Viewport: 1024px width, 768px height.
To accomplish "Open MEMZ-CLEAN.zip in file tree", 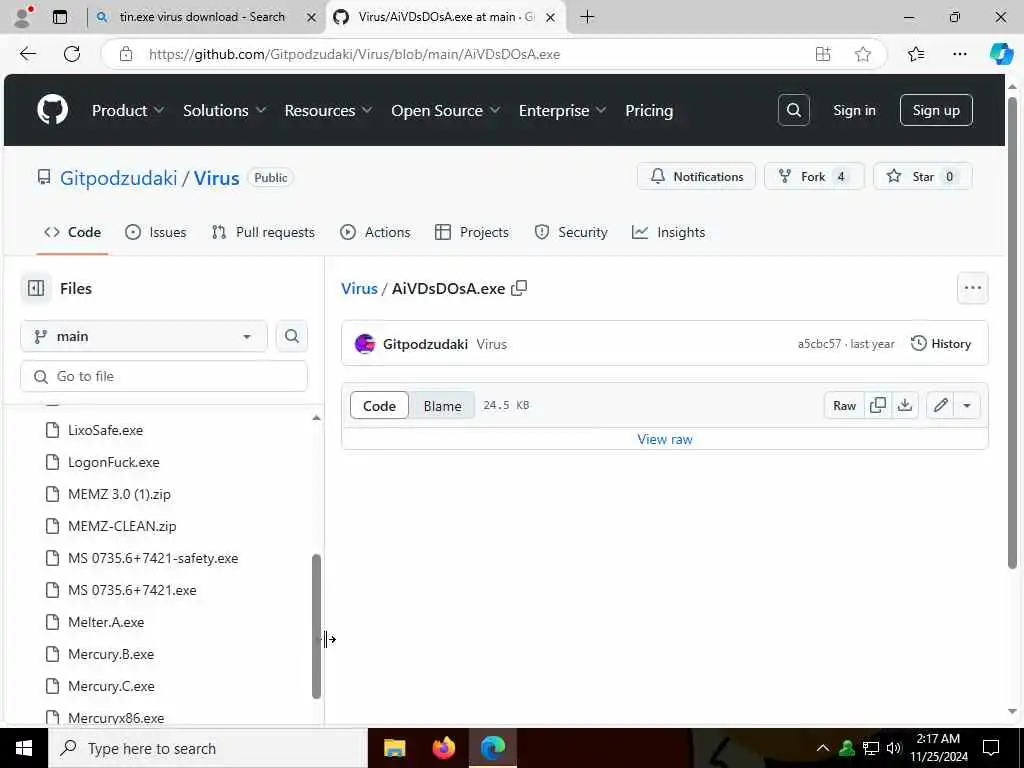I will point(122,526).
